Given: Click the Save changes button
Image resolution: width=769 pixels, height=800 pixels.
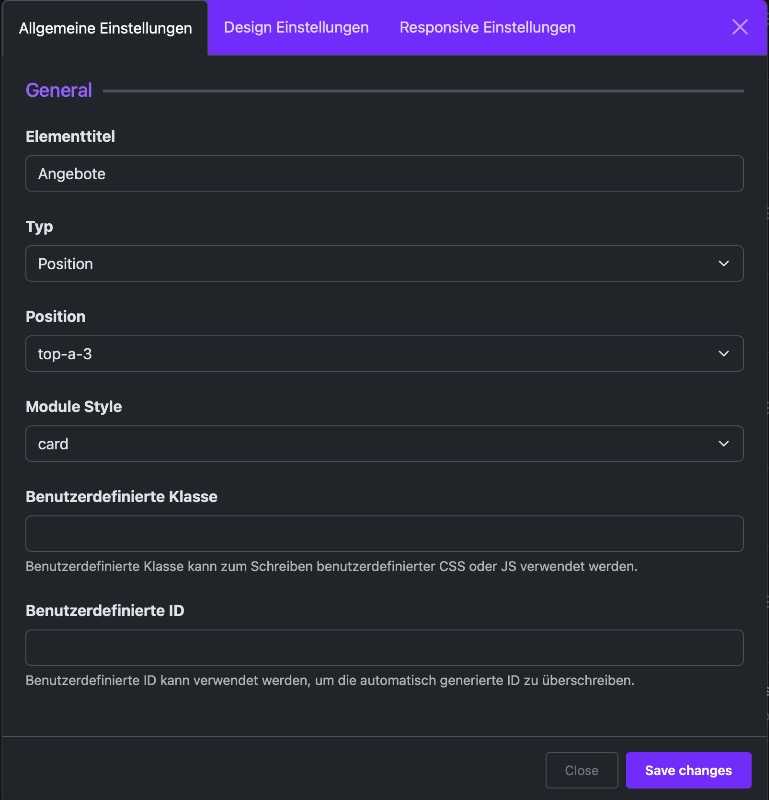Looking at the screenshot, I should coord(688,770).
